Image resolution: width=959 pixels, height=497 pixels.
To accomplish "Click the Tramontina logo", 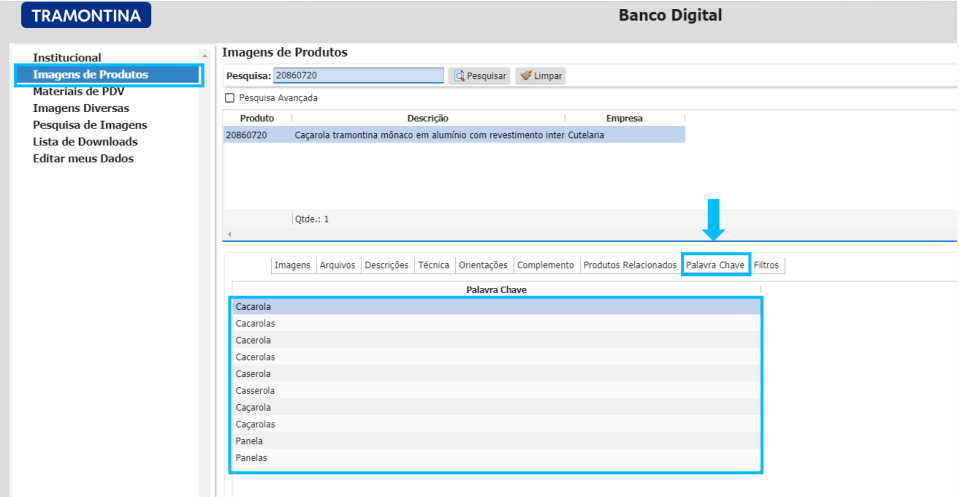I will 86,15.
